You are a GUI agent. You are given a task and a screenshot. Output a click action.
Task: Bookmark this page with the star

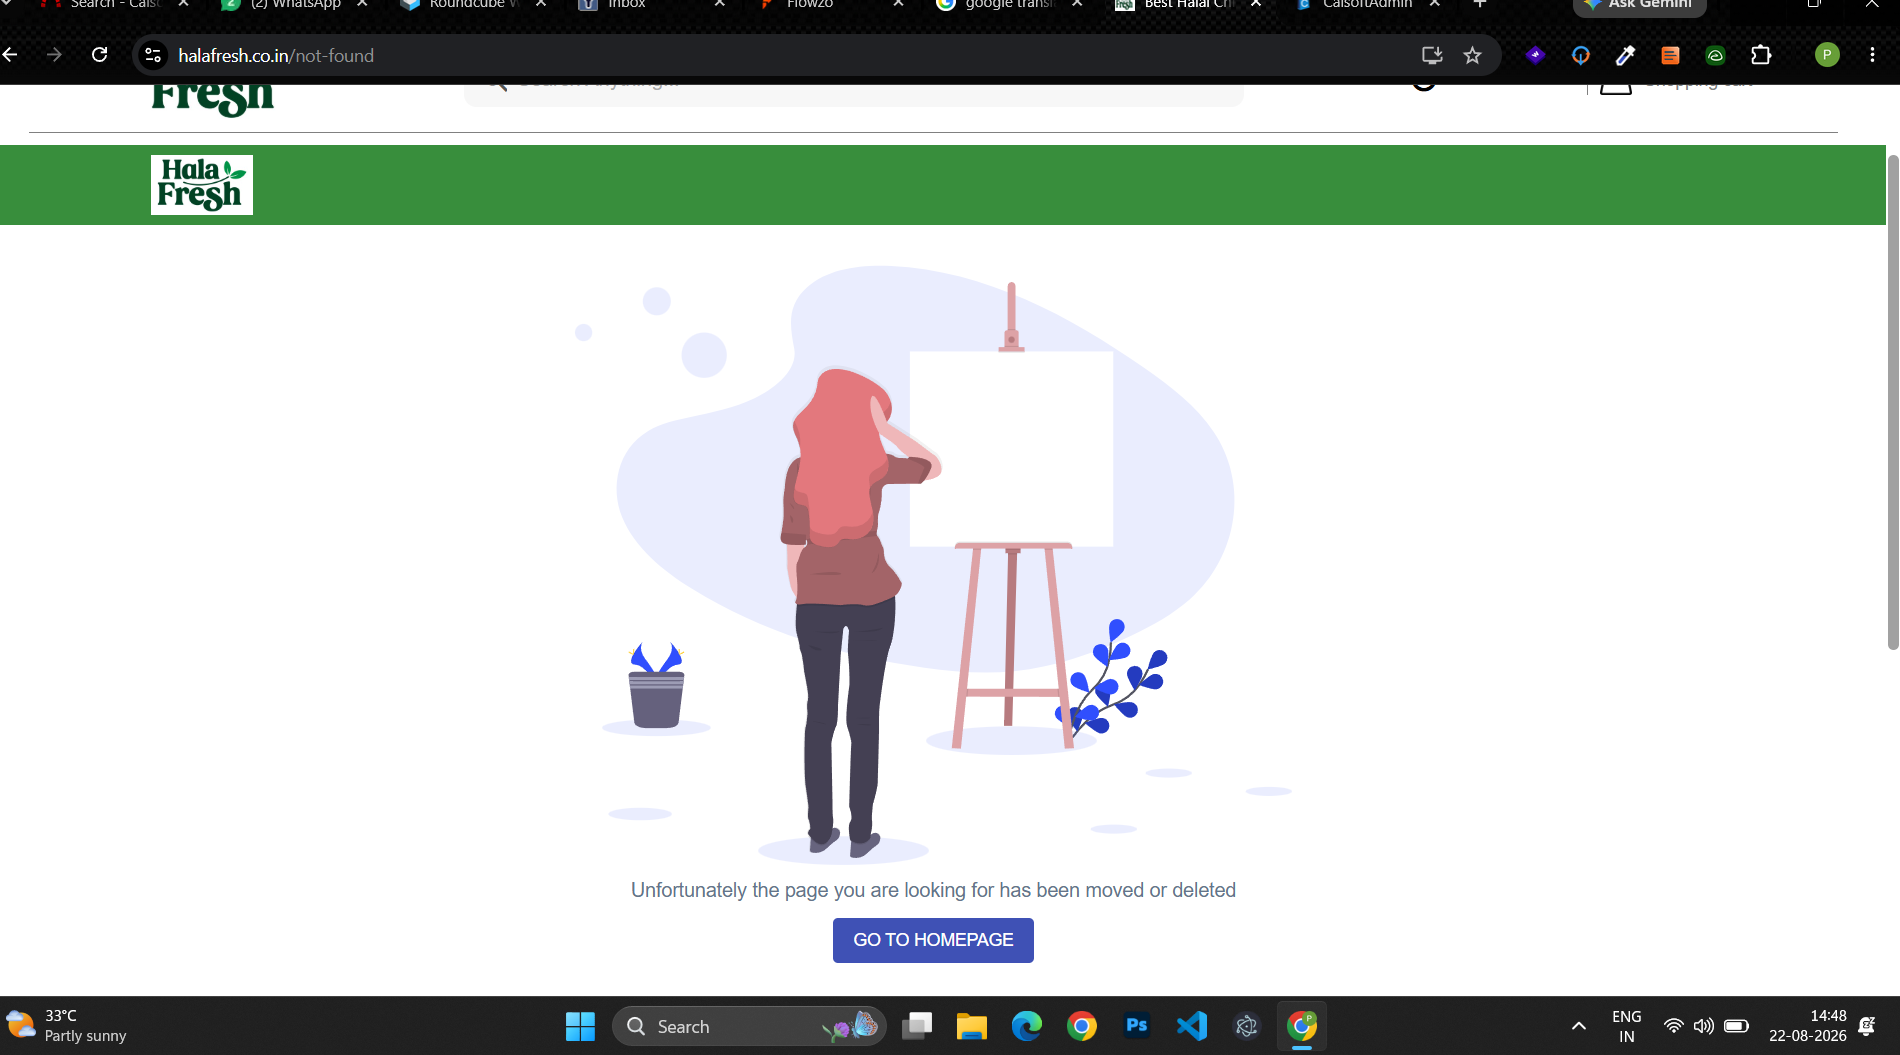(1472, 55)
